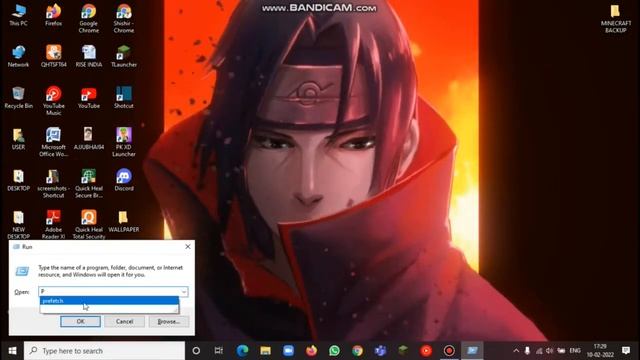
Task: Switch the ENG input language indicator
Action: pos(575,351)
